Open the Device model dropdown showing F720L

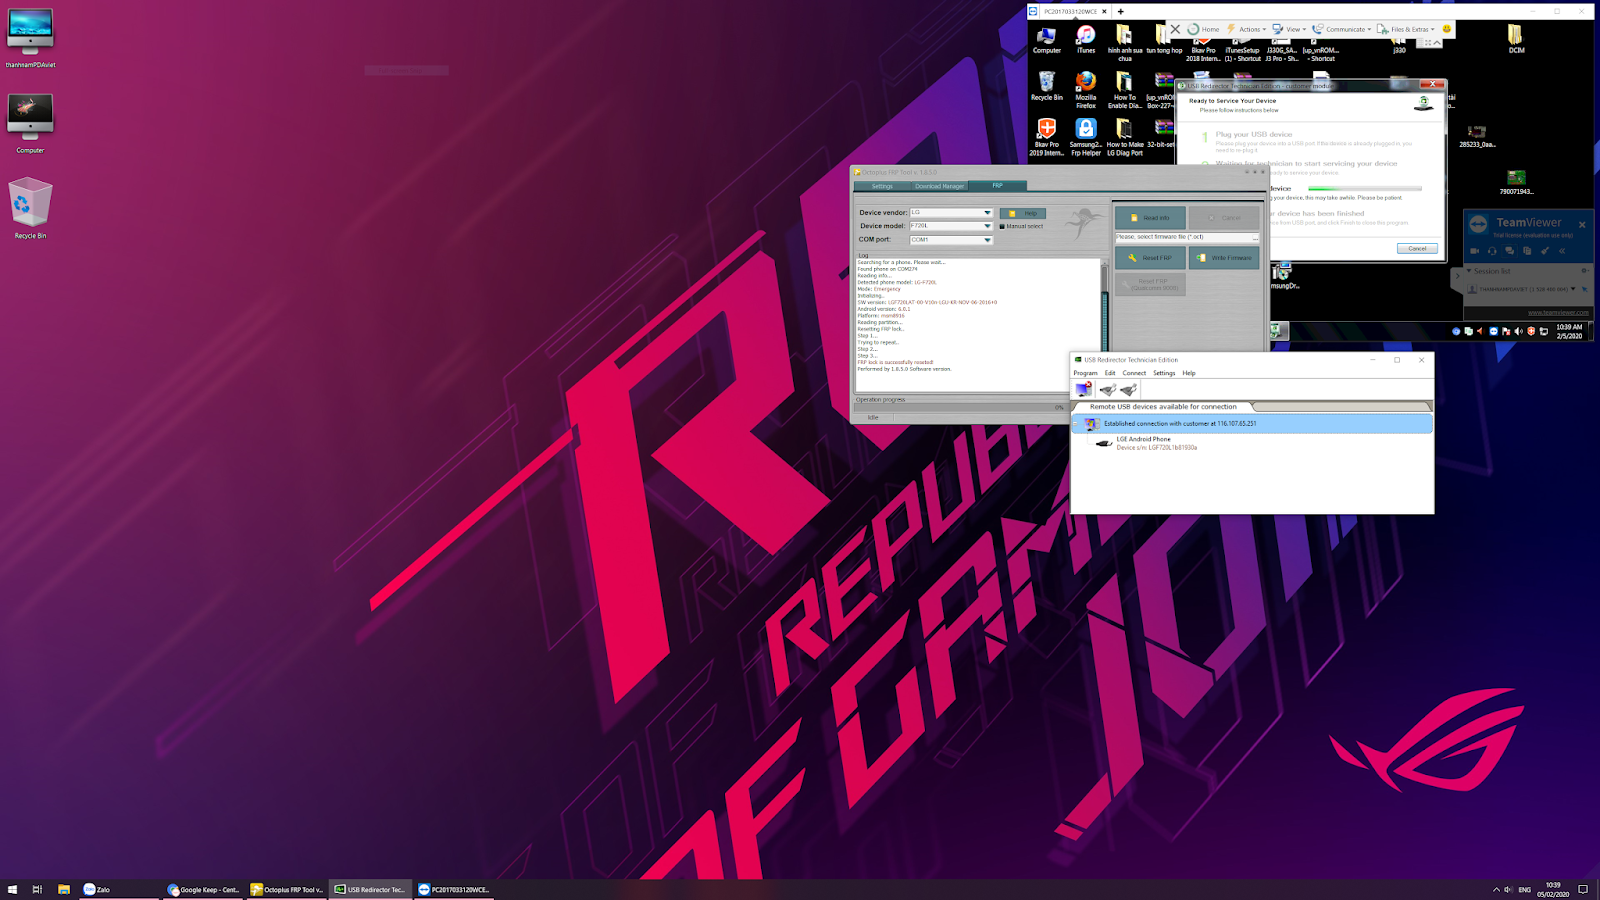coord(951,226)
